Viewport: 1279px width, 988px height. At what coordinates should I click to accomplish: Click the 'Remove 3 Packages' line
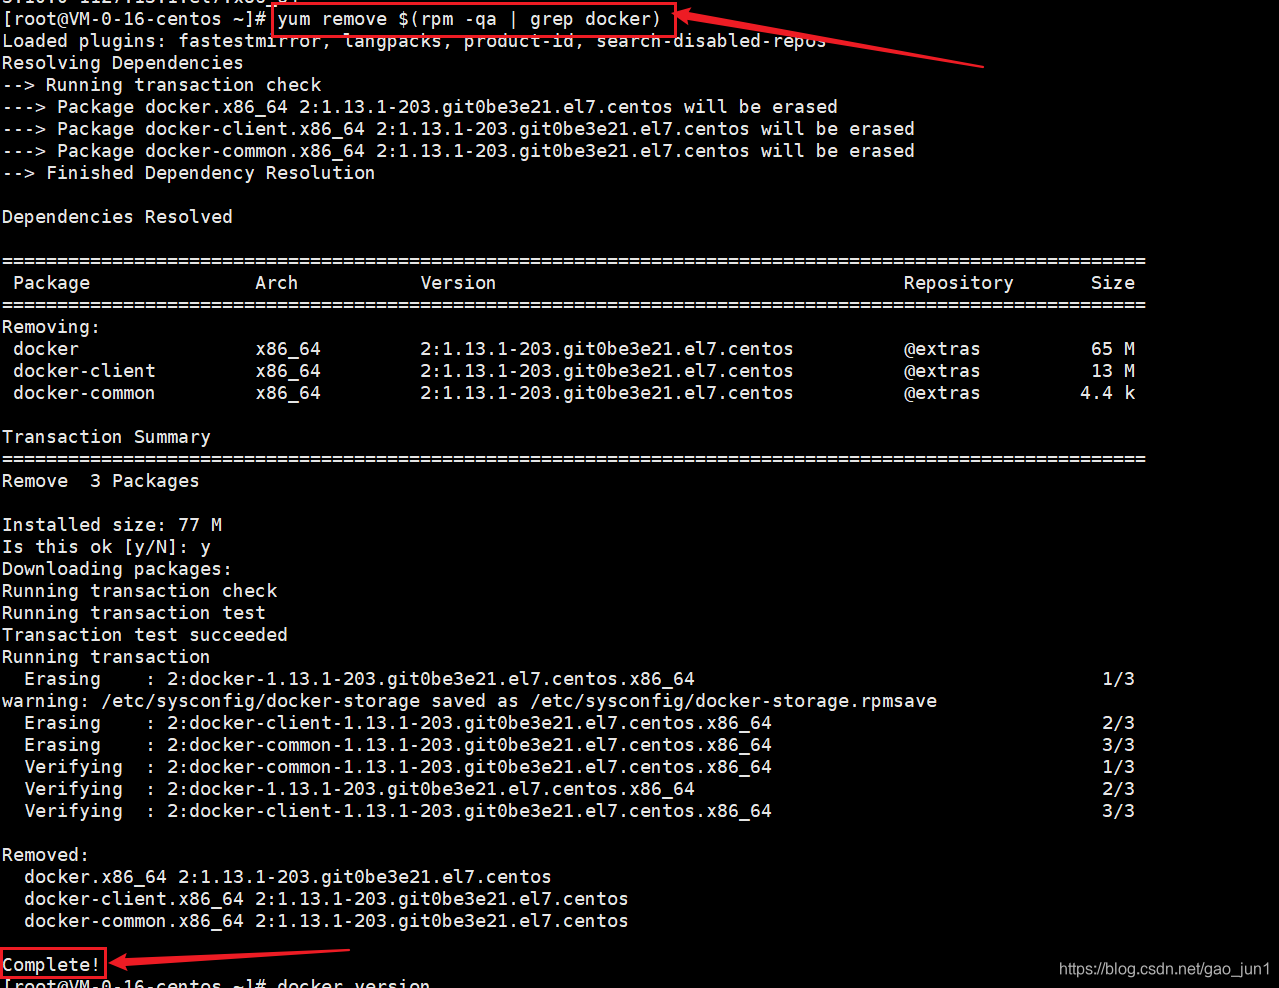point(100,481)
